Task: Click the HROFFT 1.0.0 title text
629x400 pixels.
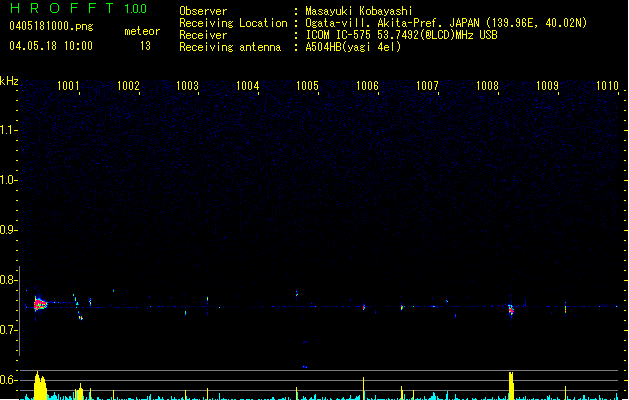Action: click(x=79, y=8)
